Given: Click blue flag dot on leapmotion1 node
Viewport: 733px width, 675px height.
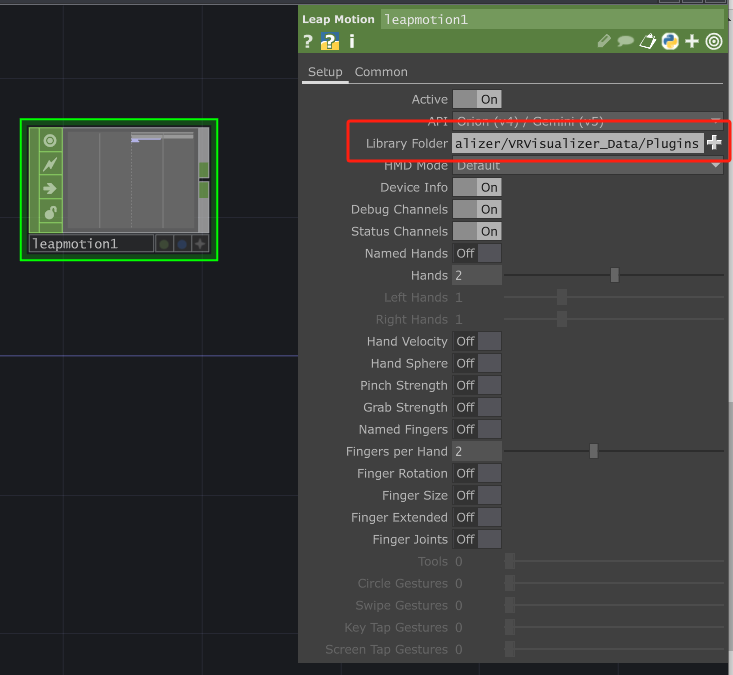Looking at the screenshot, I should pos(182,244).
